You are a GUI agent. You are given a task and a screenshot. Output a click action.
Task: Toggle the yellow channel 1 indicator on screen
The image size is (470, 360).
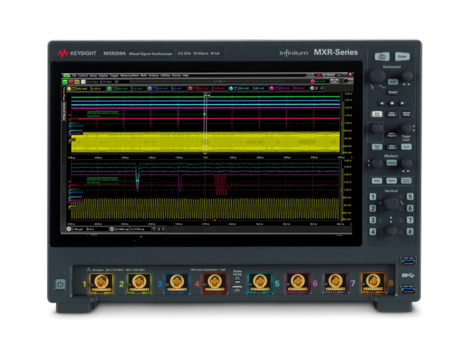[x=69, y=89]
